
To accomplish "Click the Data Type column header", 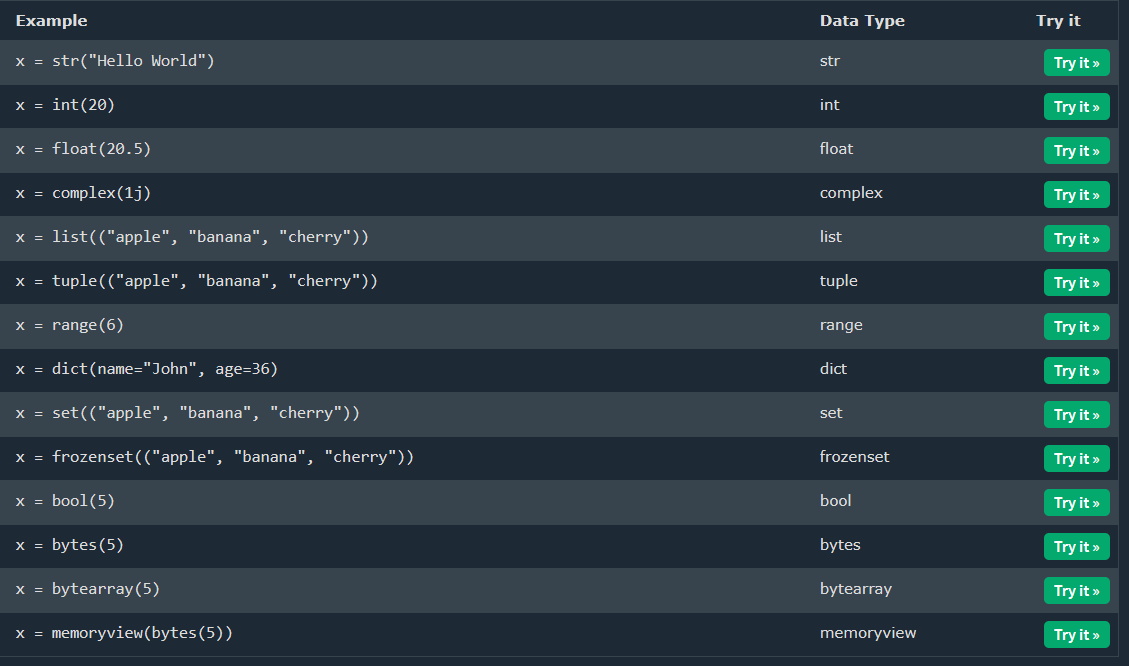I will point(862,20).
